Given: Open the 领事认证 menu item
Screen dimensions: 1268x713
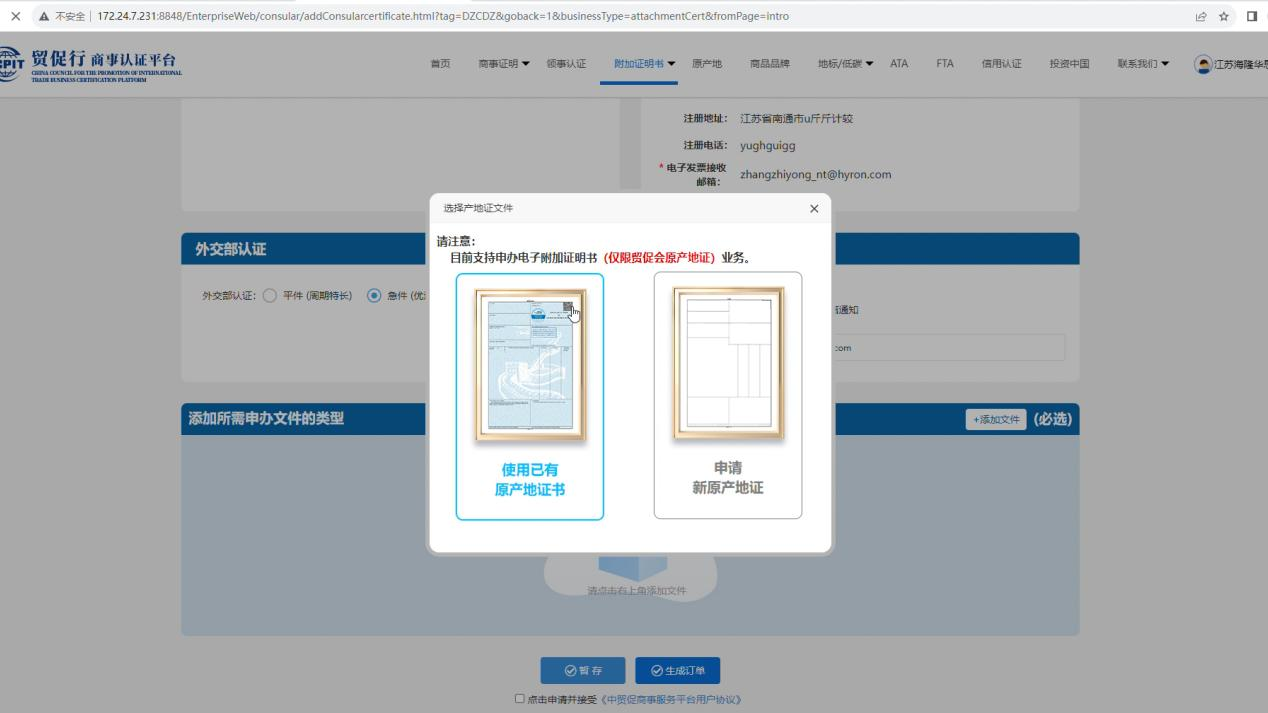Looking at the screenshot, I should pos(566,64).
